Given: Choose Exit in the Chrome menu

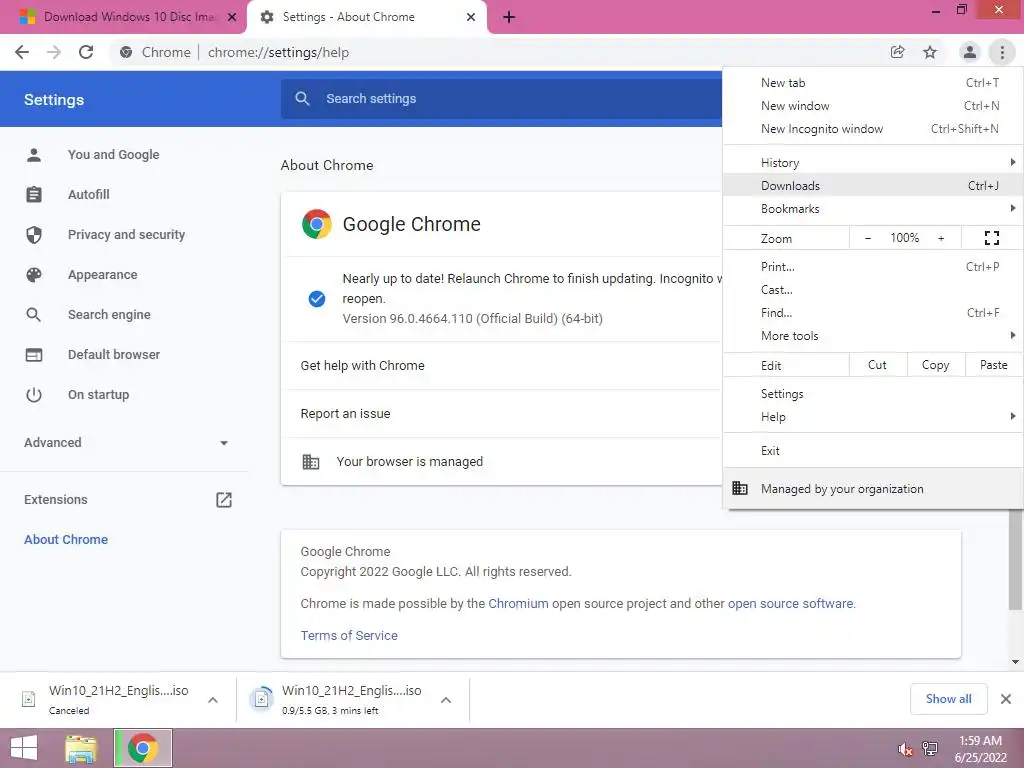Looking at the screenshot, I should point(873,451).
